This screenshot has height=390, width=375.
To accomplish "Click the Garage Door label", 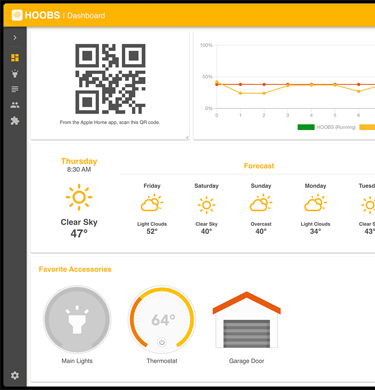I will pos(247,361).
